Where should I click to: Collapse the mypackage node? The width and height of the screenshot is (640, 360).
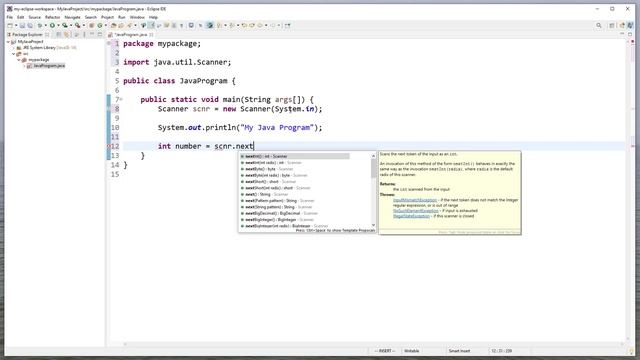(x=18, y=60)
